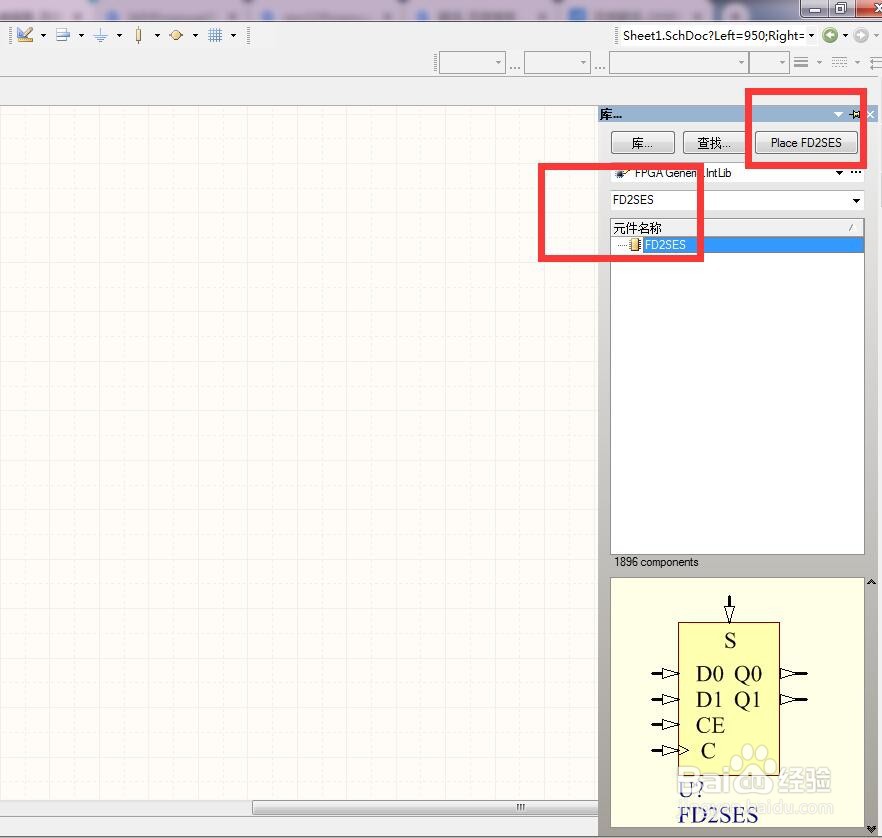Open the first empty formatting combo box
The width and height of the screenshot is (882, 838).
(x=472, y=62)
